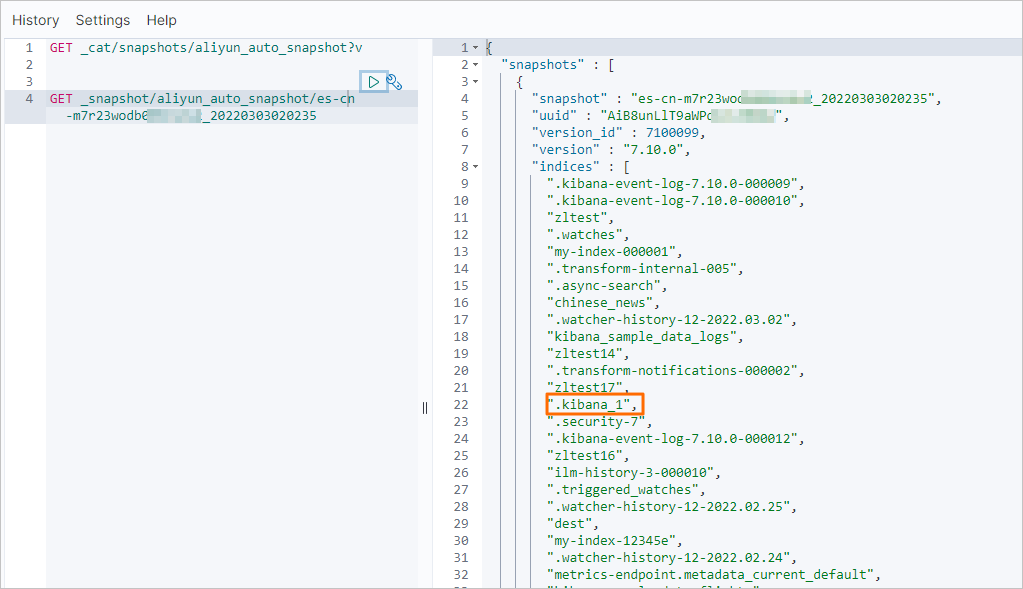Open the Help menu

[161, 20]
